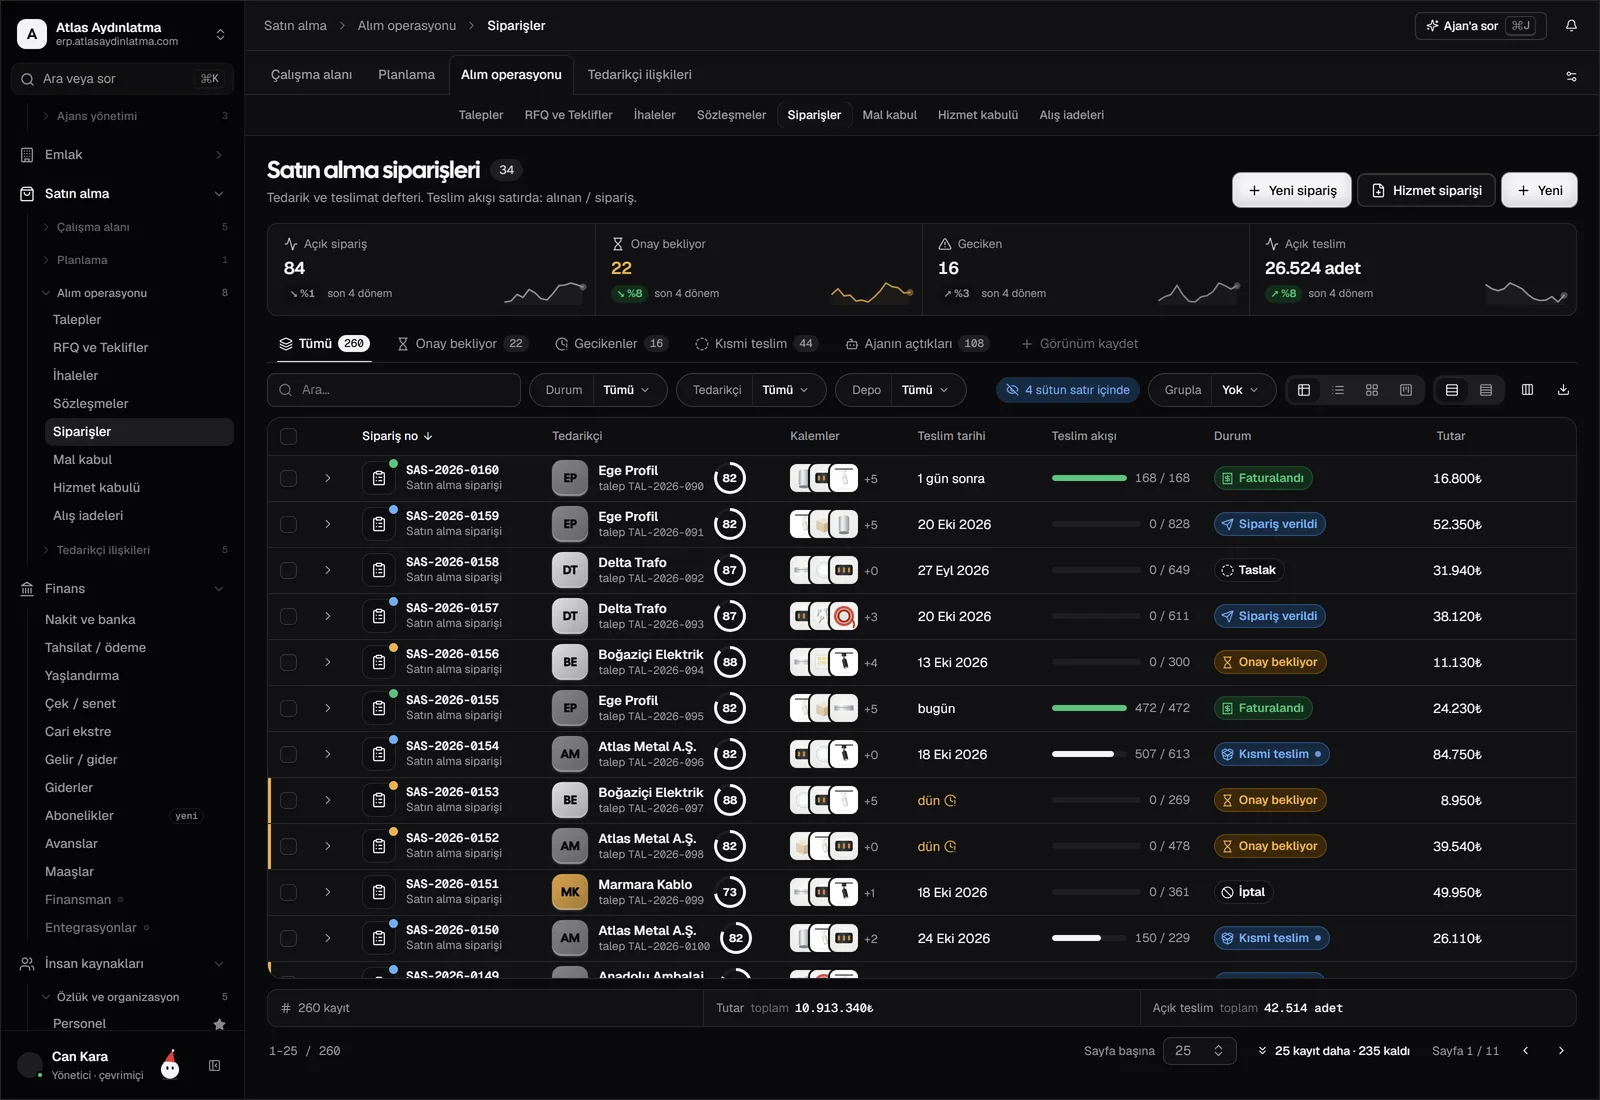Click the Ajan'a sor button
The image size is (1600, 1100).
(1480, 26)
